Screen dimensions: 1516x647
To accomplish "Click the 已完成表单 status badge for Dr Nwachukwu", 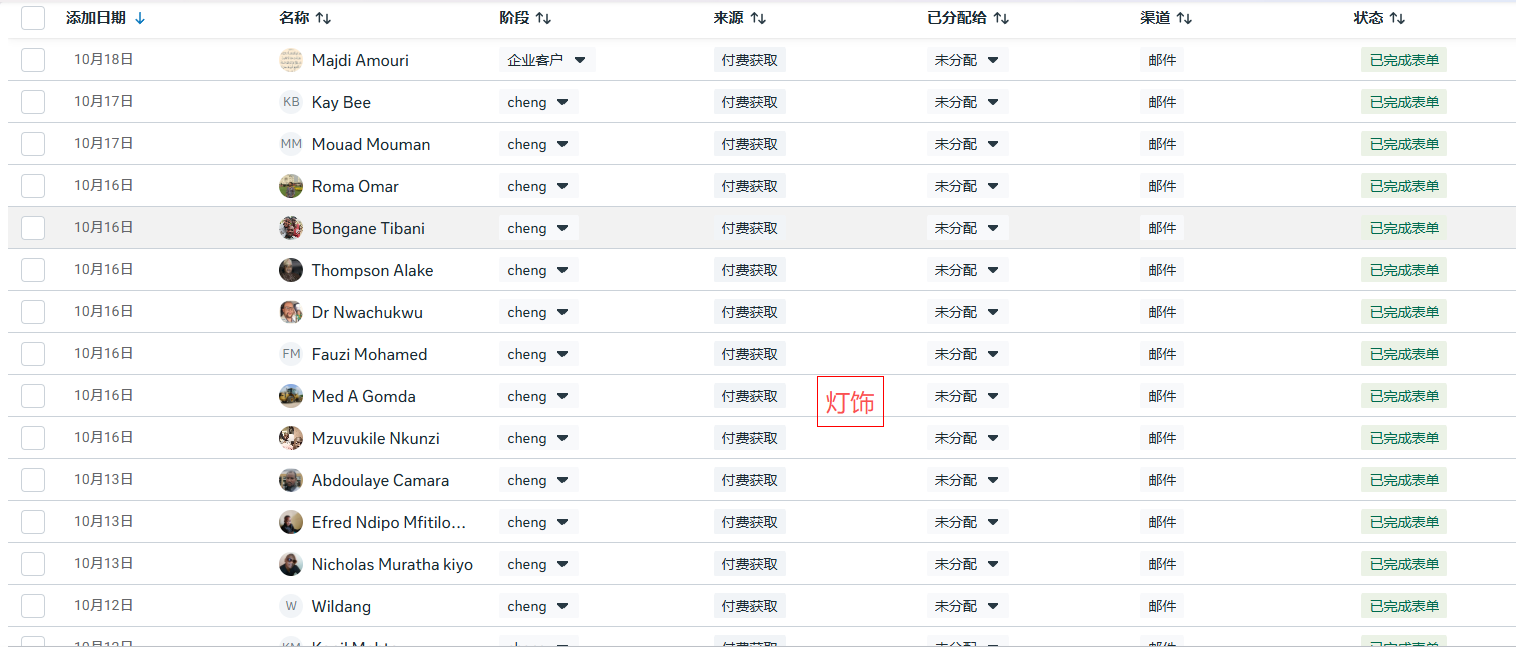I will pyautogui.click(x=1403, y=312).
